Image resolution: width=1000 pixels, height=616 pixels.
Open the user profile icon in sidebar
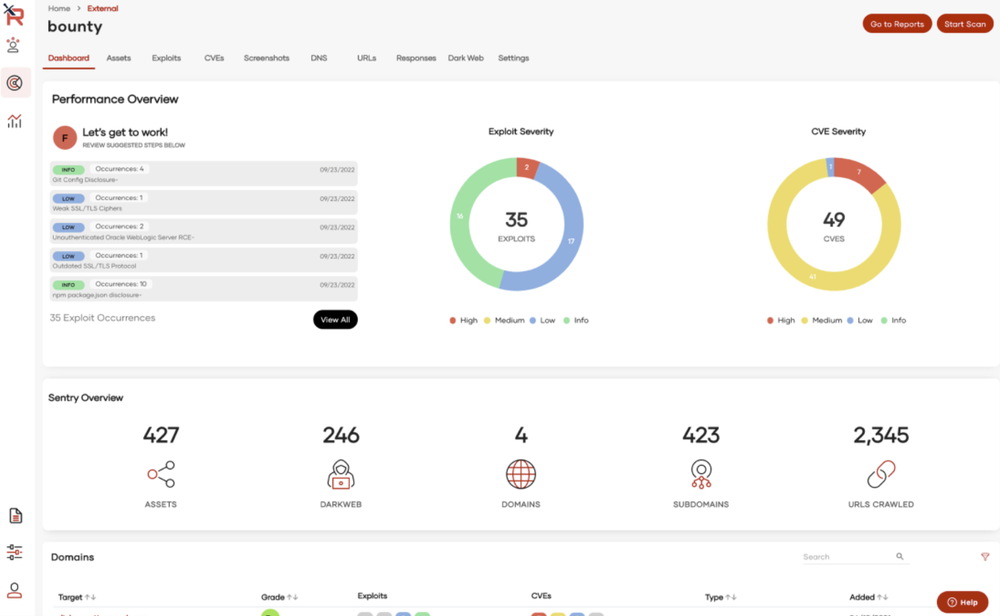[x=15, y=590]
